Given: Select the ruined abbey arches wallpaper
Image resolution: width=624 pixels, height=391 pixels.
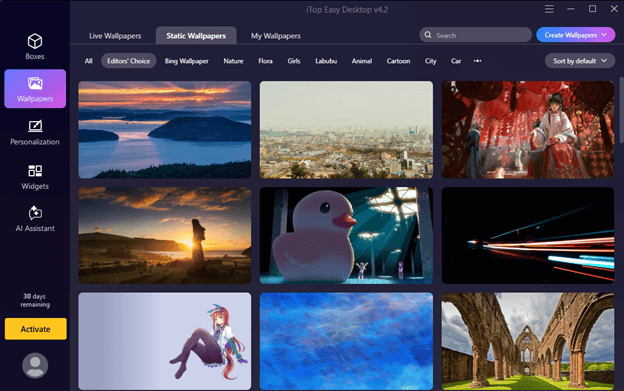Looking at the screenshot, I should [528, 341].
